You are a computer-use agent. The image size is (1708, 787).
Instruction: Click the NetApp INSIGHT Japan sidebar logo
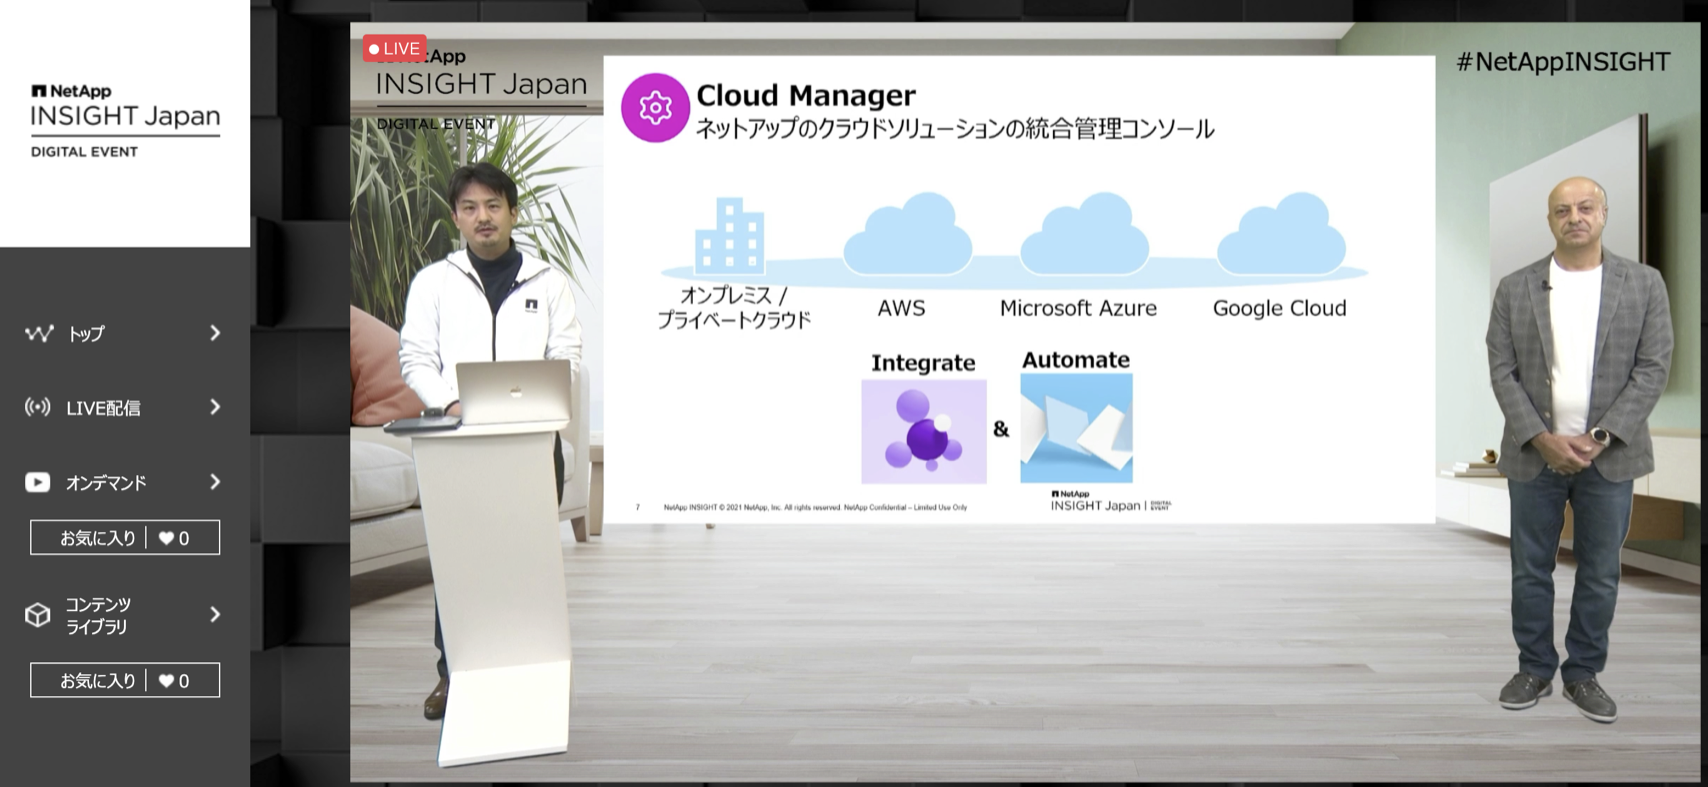pyautogui.click(x=125, y=121)
